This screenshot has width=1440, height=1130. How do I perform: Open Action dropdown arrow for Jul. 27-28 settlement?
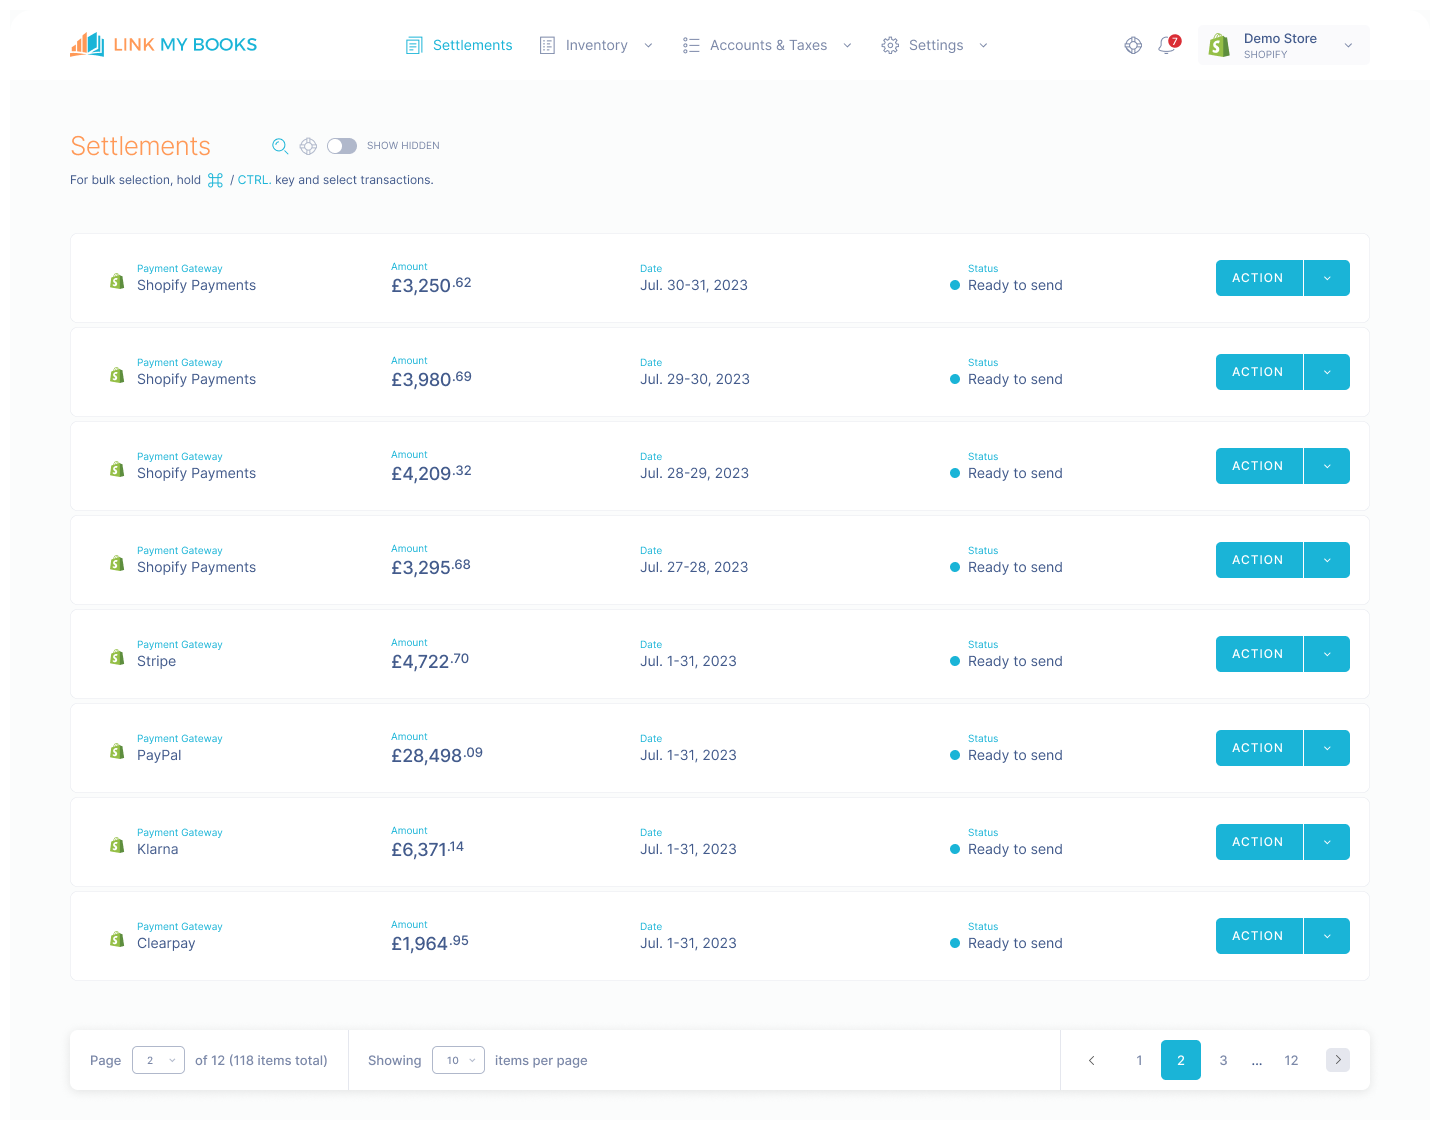1327,560
